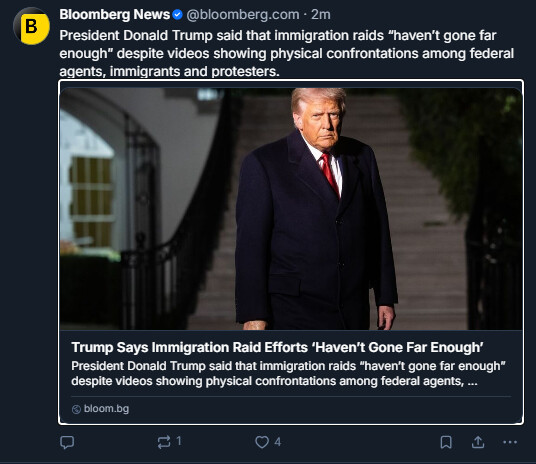This screenshot has width=536, height=464.
Task: Open the 2m post timestamp
Action: pyautogui.click(x=321, y=15)
